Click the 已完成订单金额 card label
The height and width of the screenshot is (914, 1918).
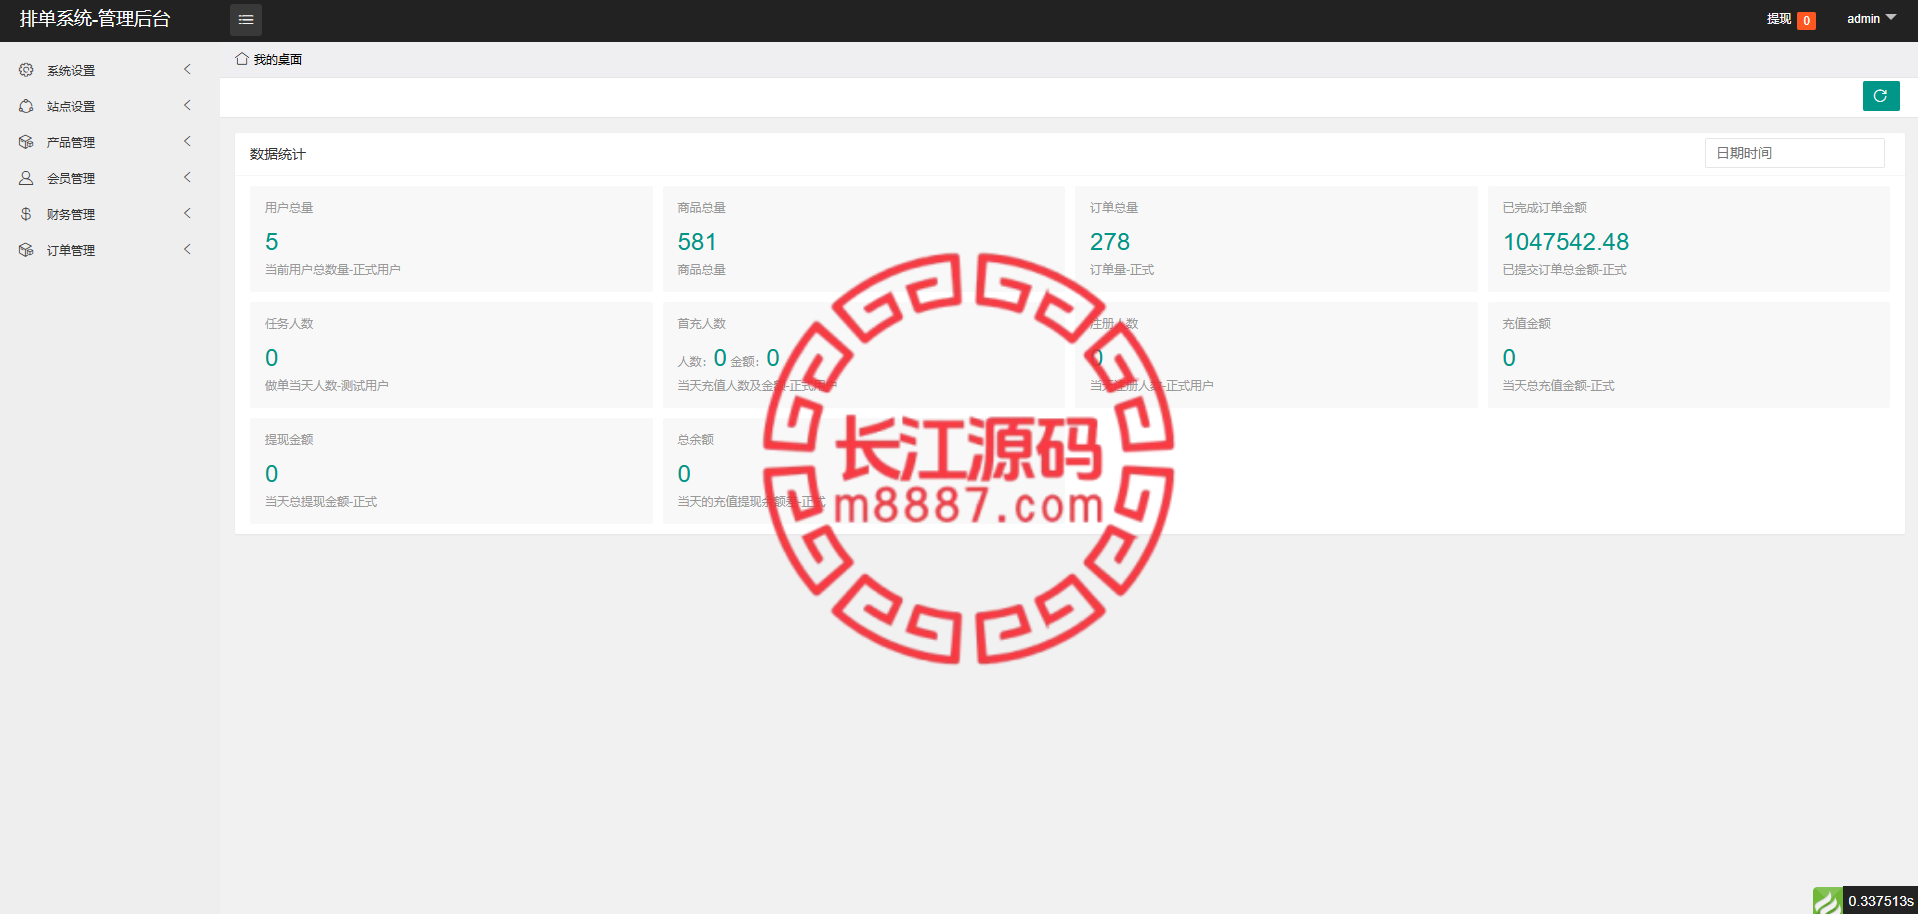tap(1545, 208)
